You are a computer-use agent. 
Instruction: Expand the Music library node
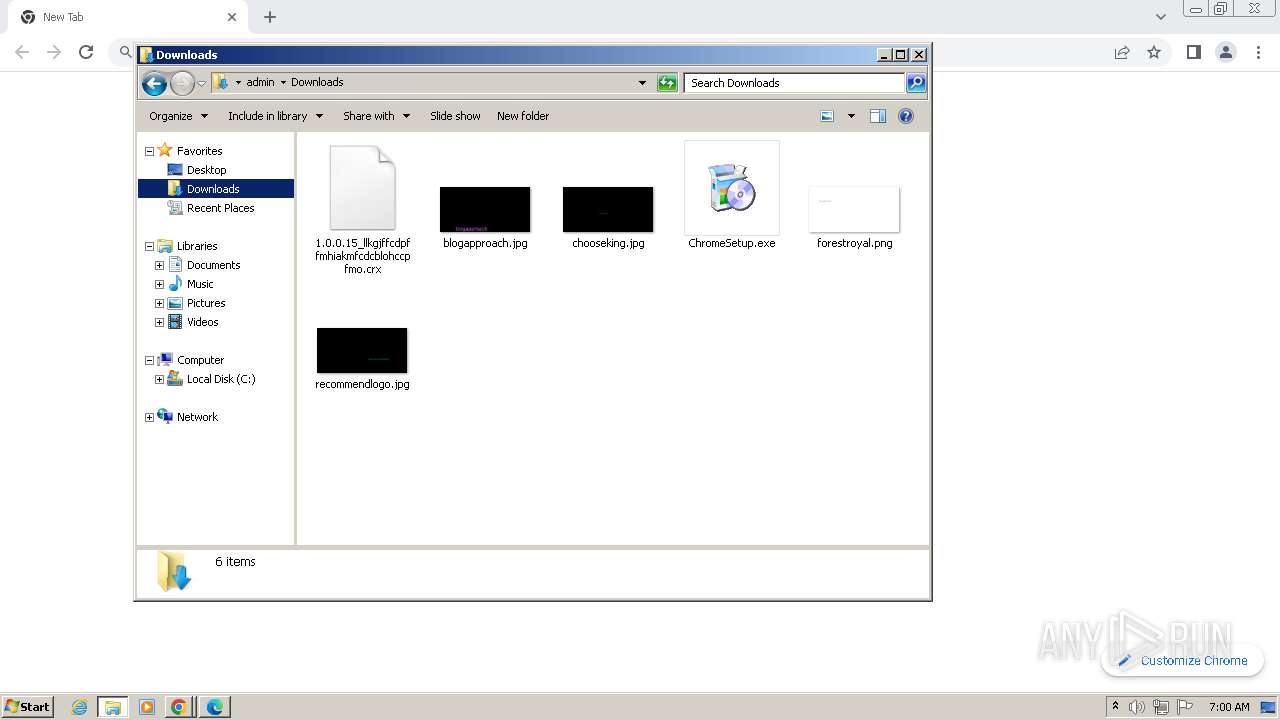(x=159, y=285)
